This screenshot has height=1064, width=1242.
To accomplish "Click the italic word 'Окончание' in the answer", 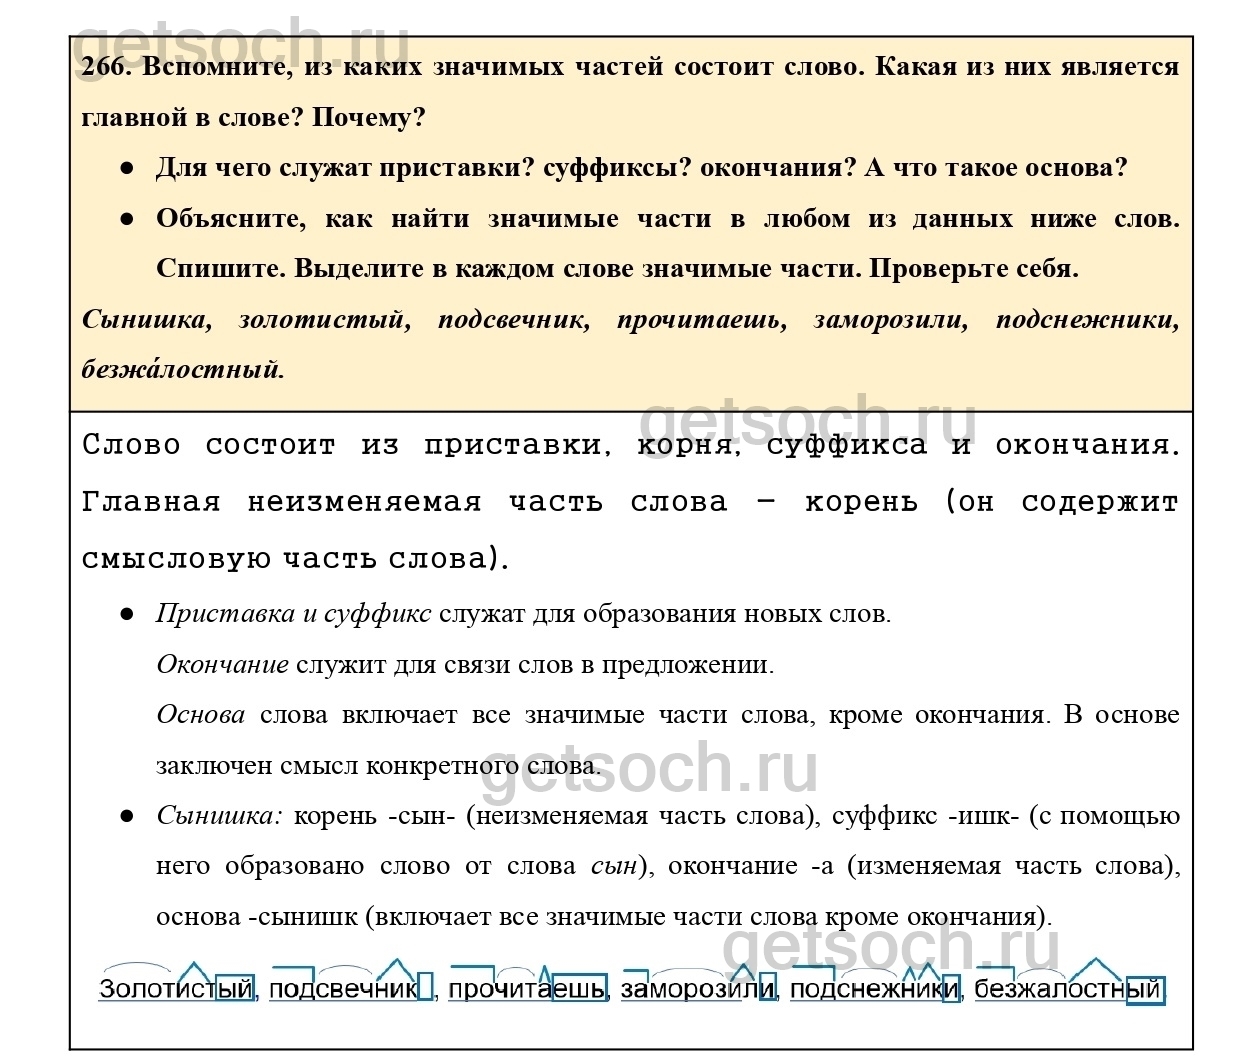I will (222, 665).
